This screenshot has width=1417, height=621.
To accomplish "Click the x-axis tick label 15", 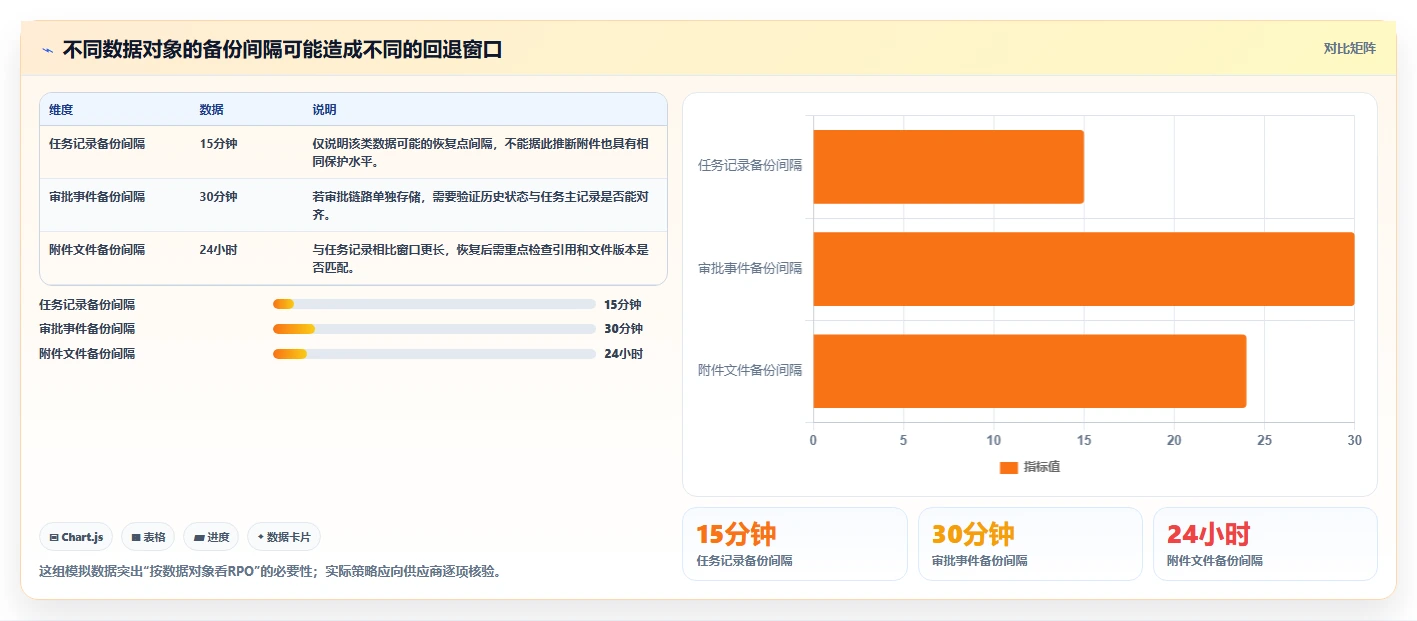I will coord(1084,441).
